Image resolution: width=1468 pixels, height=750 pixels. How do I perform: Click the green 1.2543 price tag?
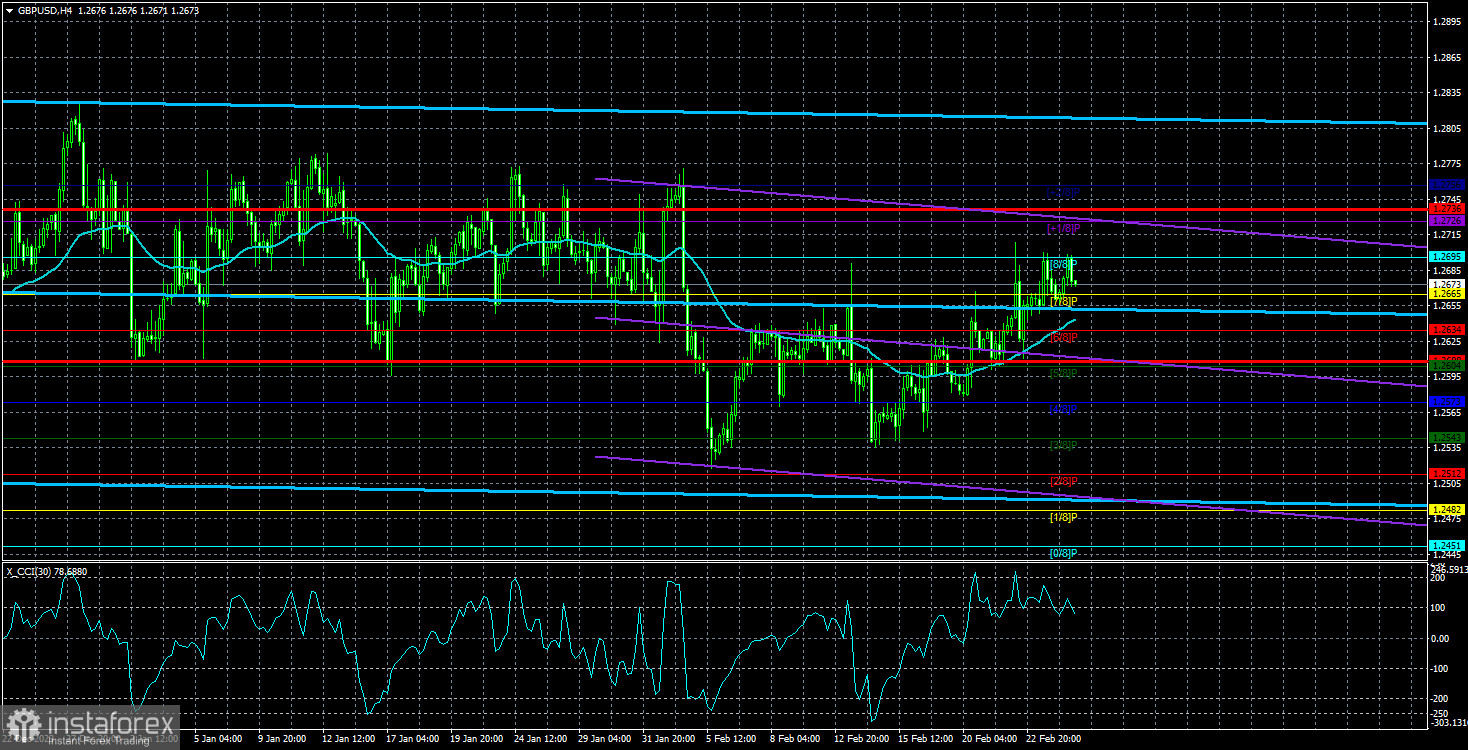(x=1448, y=437)
